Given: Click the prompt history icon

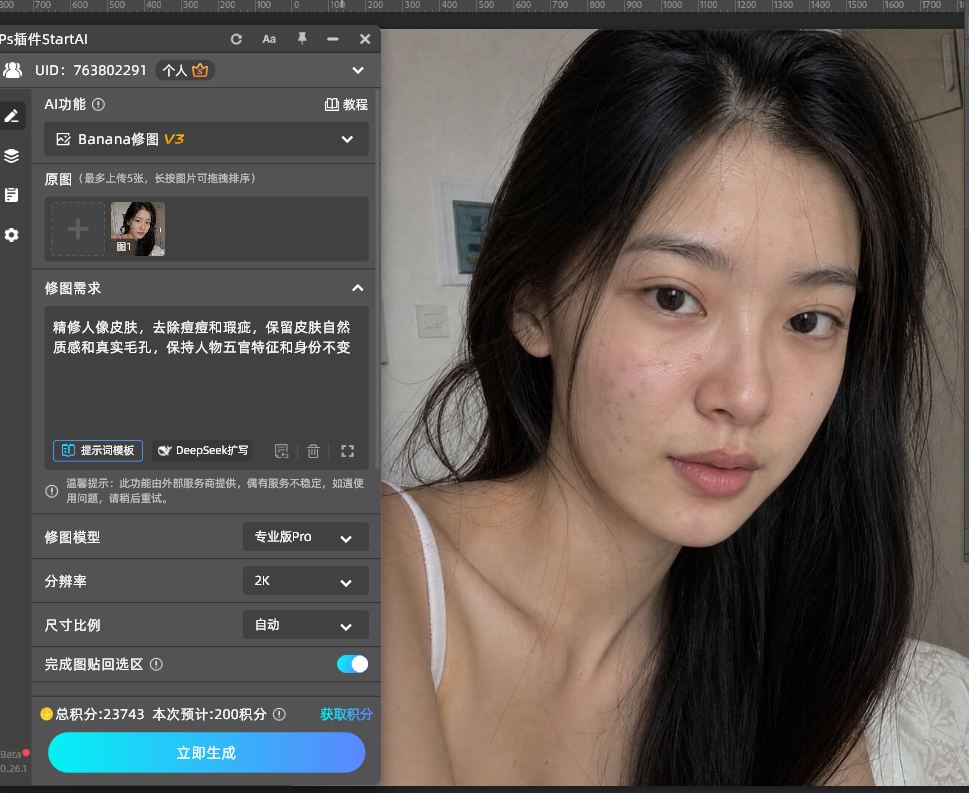Looking at the screenshot, I should 282,451.
